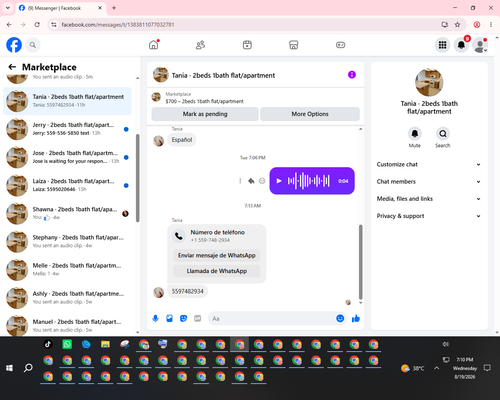Screen dimensions: 500x400
Task: Open Chrome tab search dropdown
Action: coord(8,8)
